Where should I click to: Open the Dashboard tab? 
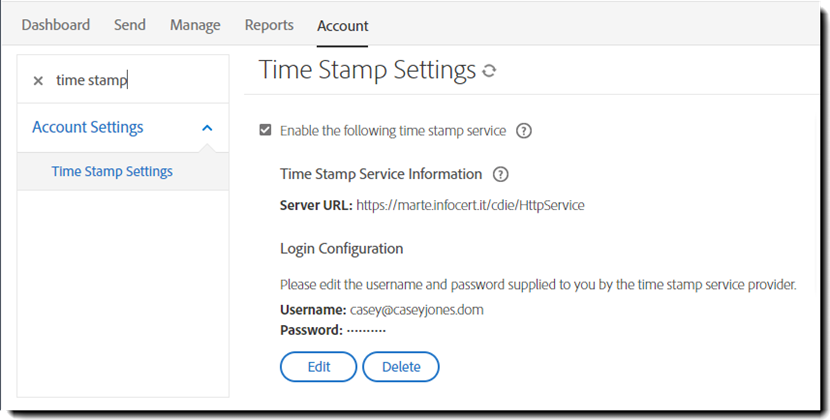[x=56, y=25]
